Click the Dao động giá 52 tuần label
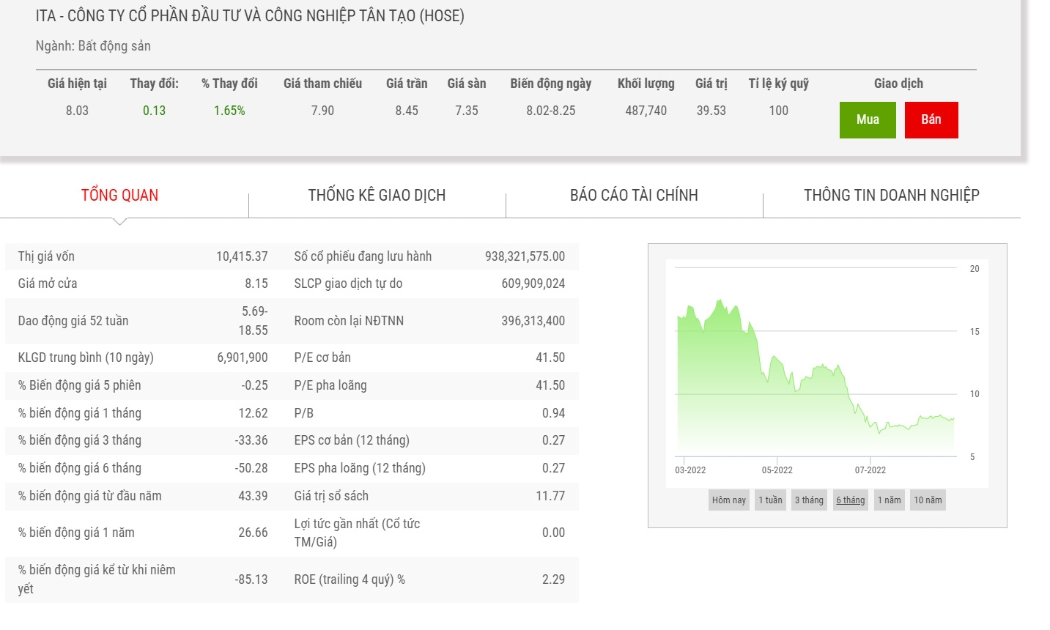Image resolution: width=1050 pixels, height=630 pixels. (x=73, y=321)
